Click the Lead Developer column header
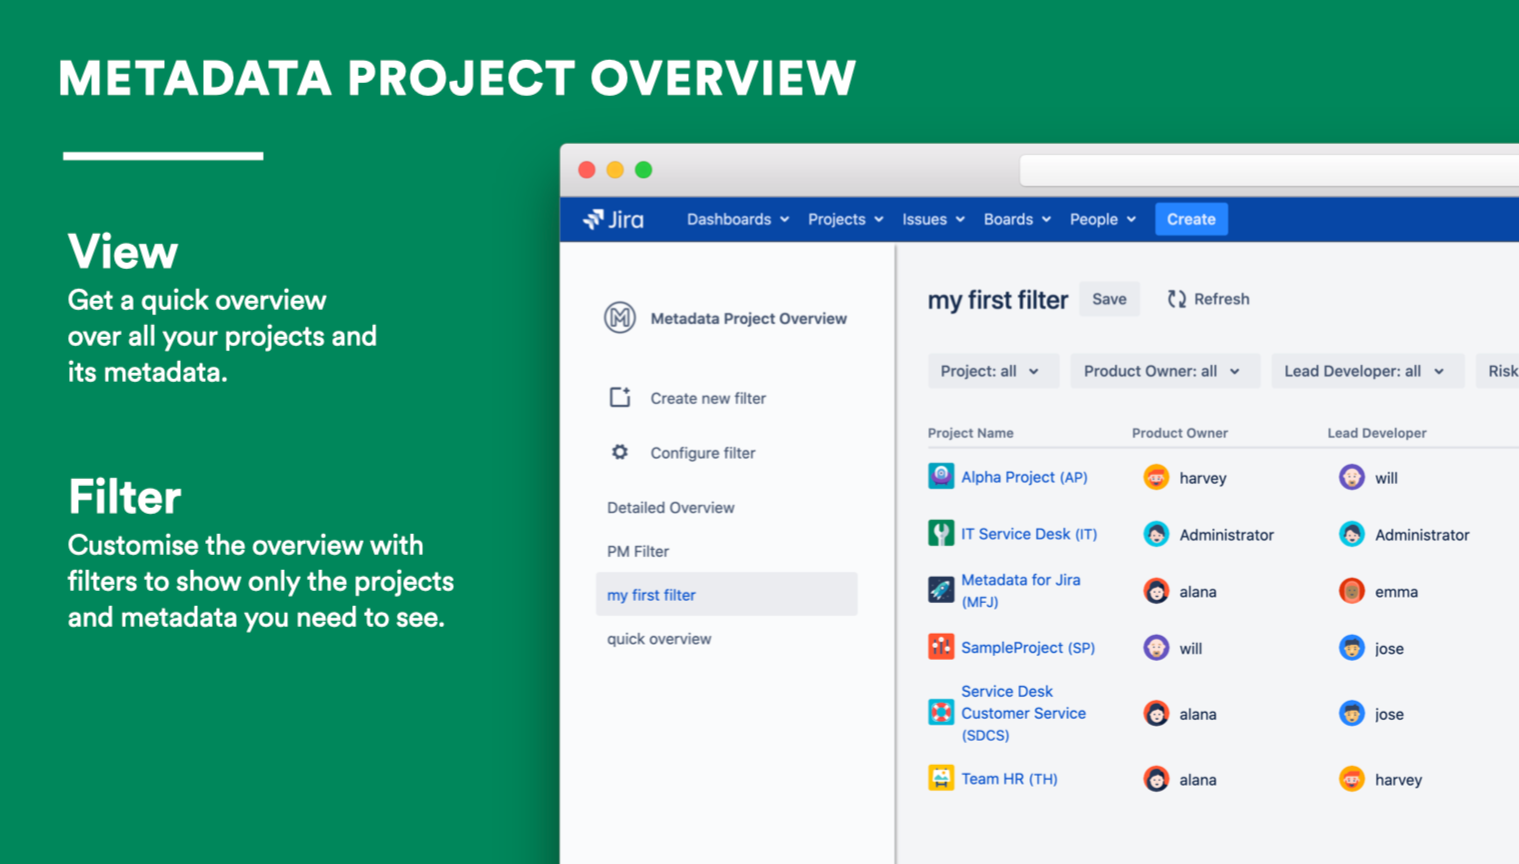This screenshot has width=1519, height=864. pyautogui.click(x=1377, y=433)
